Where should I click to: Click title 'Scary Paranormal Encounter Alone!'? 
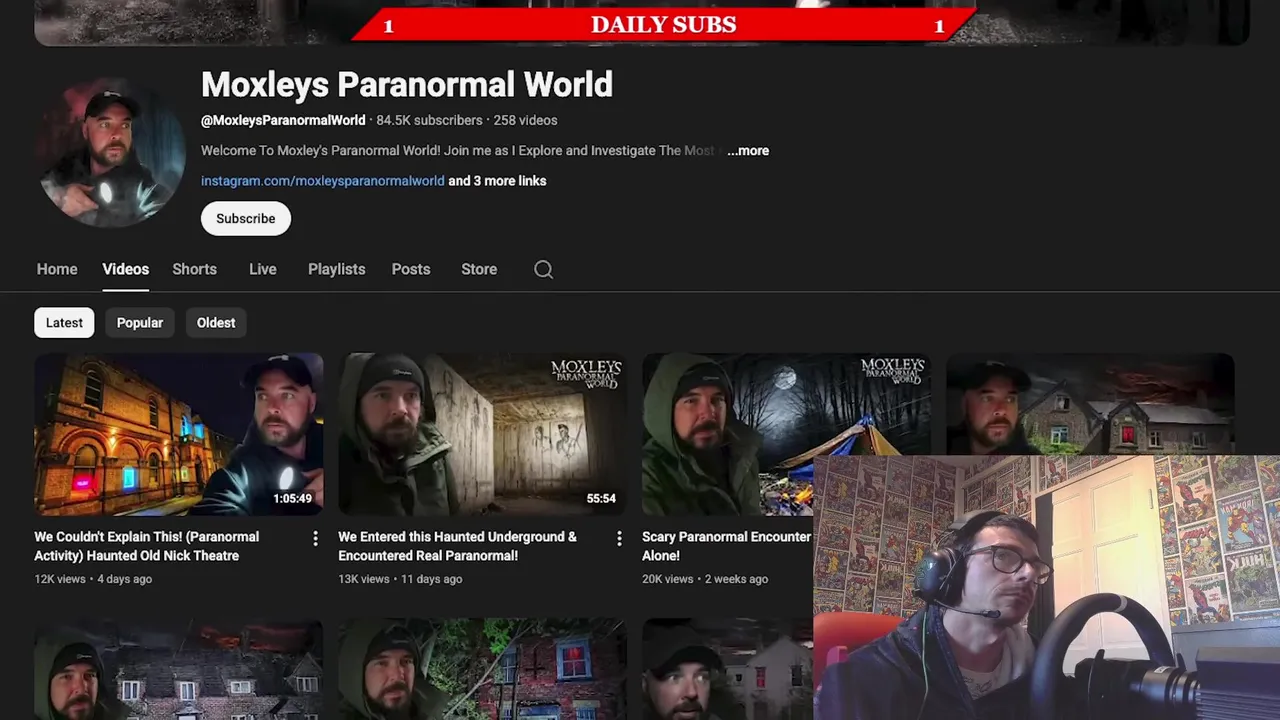coord(726,546)
